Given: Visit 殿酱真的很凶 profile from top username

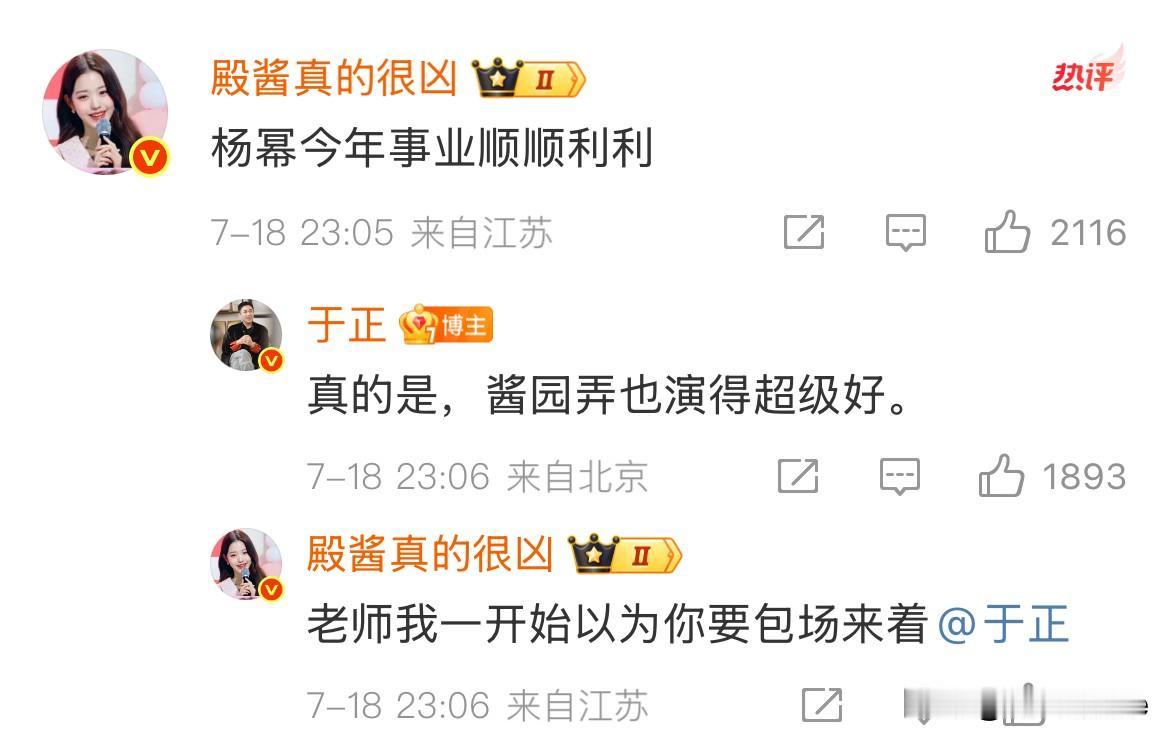Looking at the screenshot, I should tap(334, 78).
